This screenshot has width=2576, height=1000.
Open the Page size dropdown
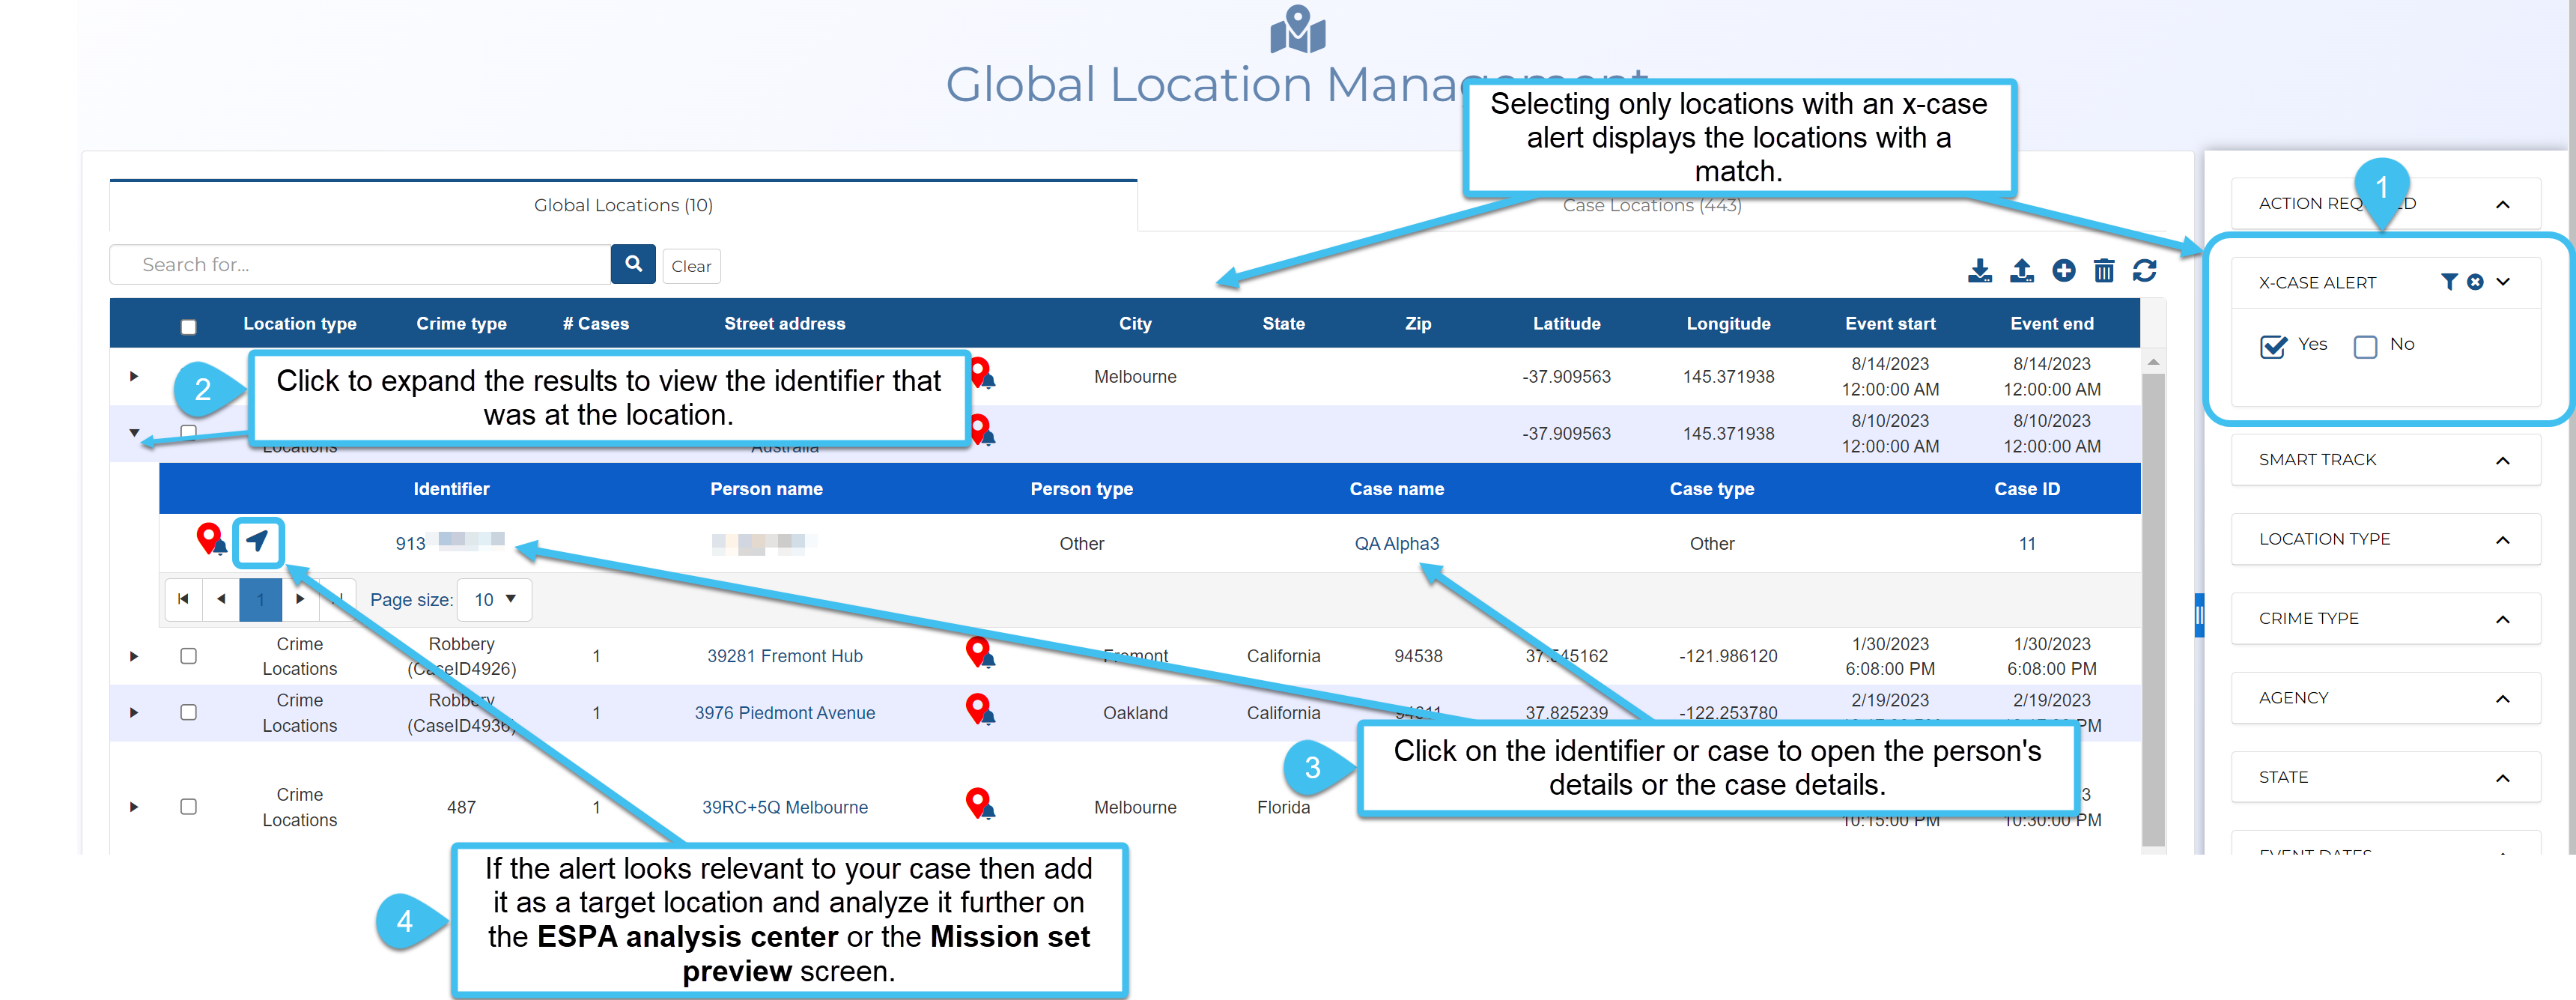tap(494, 599)
